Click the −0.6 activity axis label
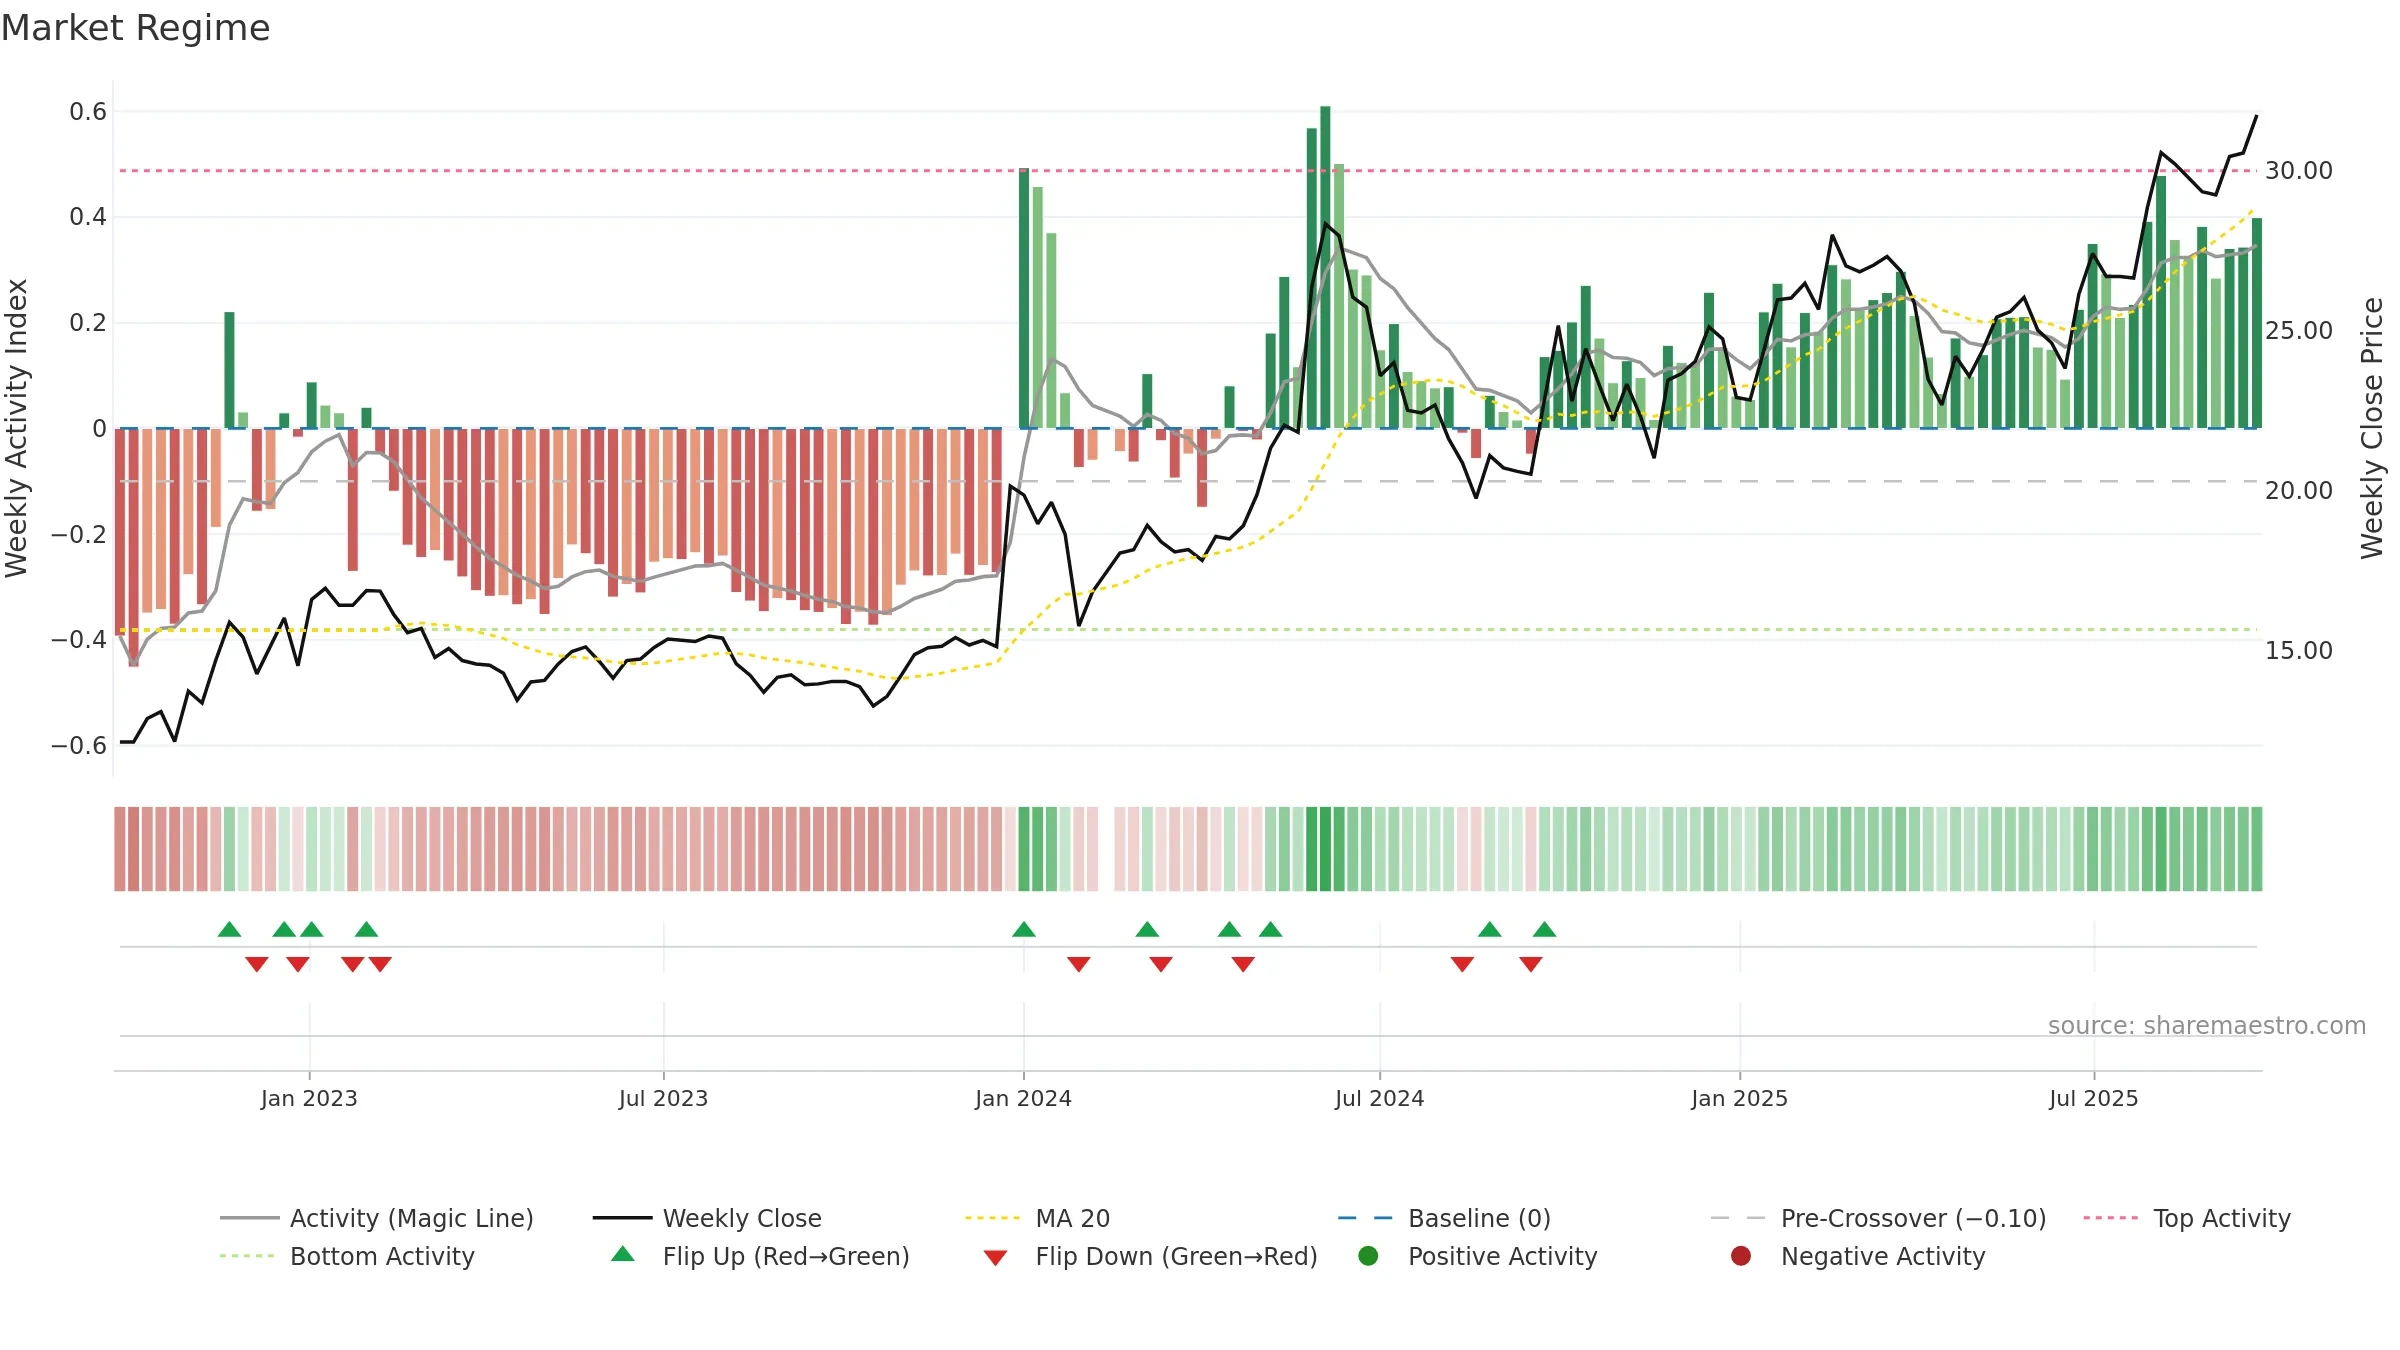This screenshot has width=2400, height=1350. point(79,745)
